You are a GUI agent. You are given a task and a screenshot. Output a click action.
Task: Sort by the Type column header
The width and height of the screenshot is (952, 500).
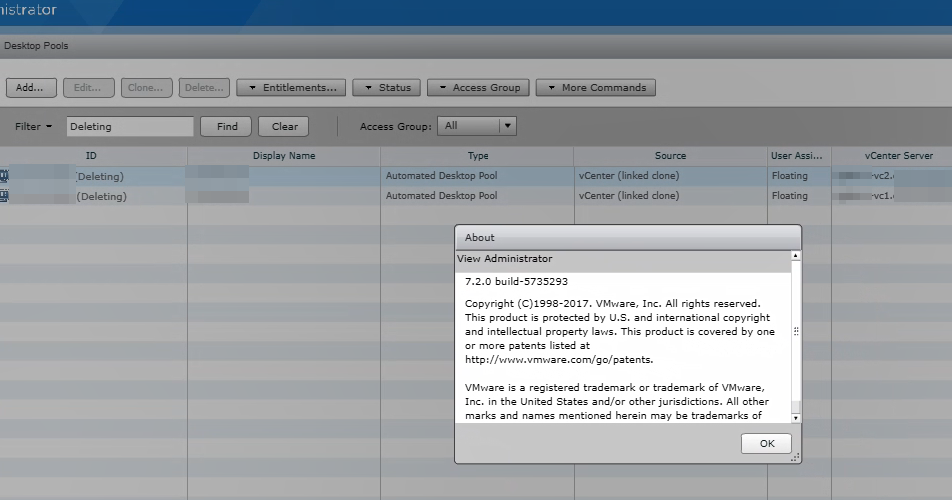tap(478, 156)
